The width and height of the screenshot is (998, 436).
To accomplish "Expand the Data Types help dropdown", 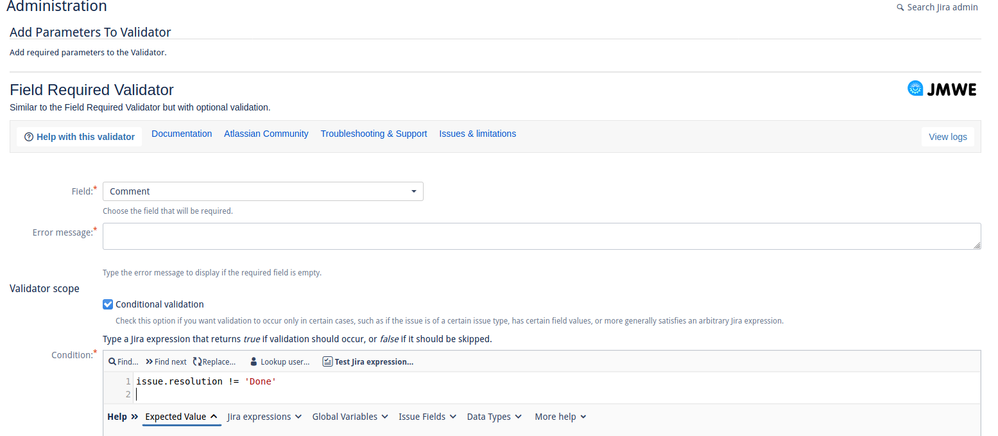I will click(495, 417).
